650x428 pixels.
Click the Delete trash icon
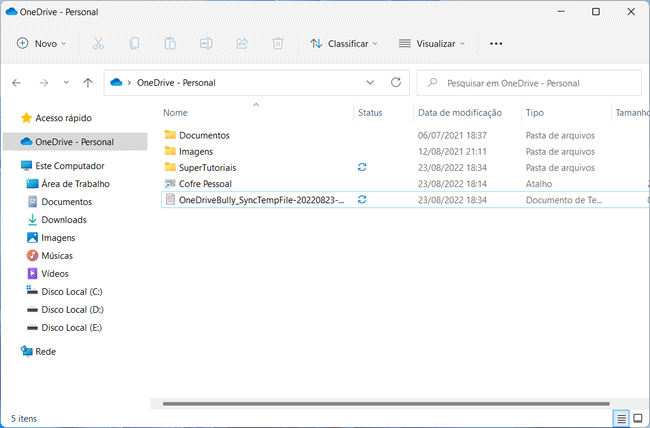coord(278,44)
